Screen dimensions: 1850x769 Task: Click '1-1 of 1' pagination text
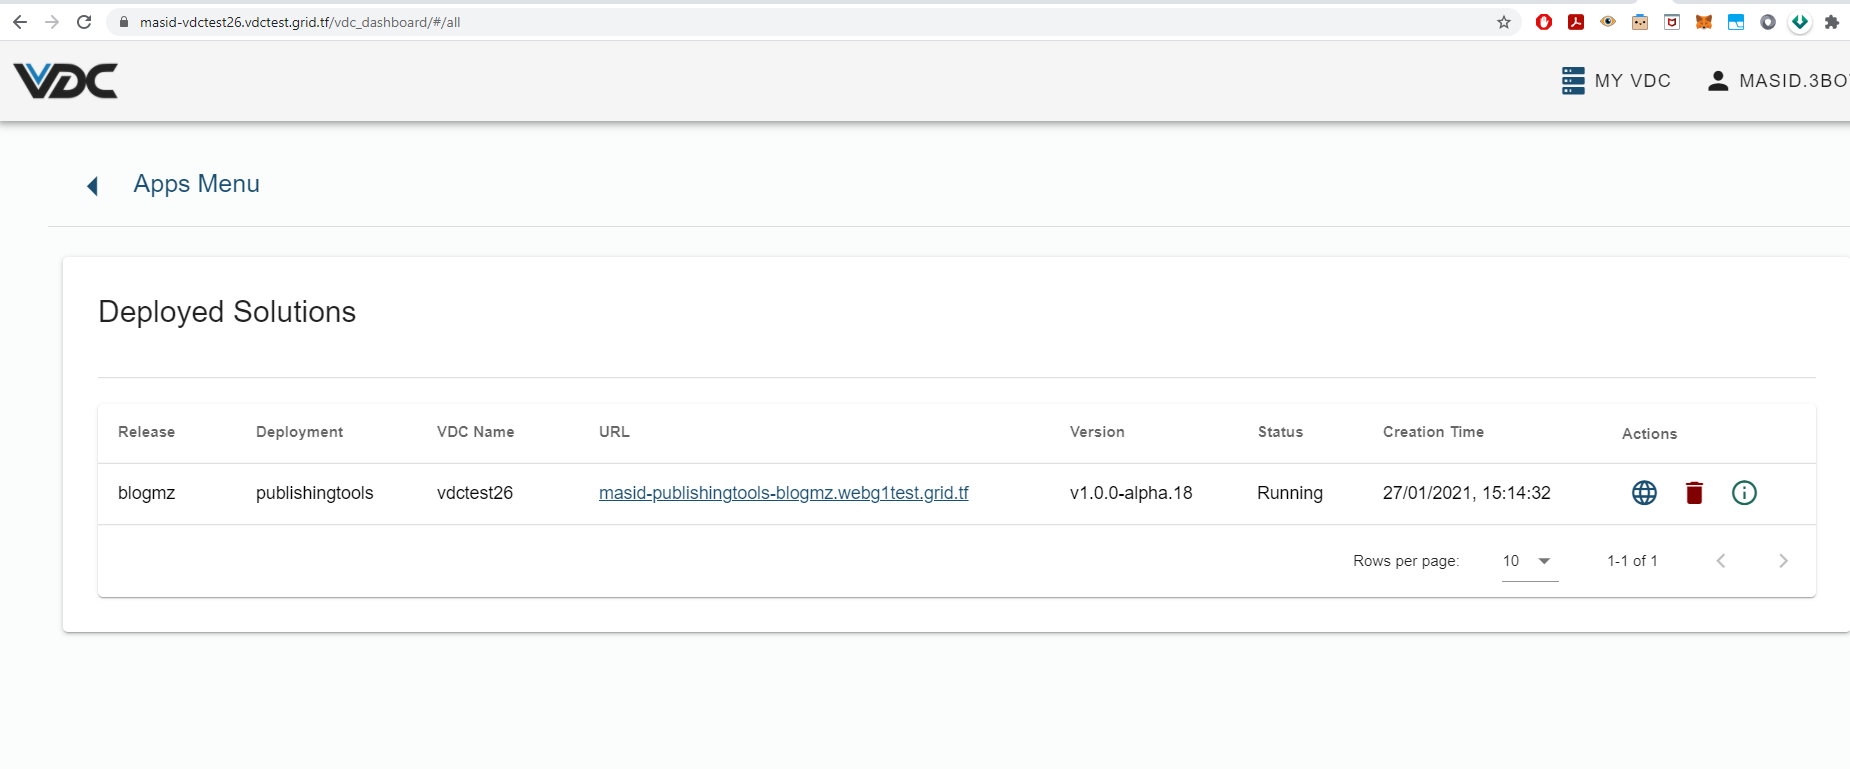(x=1632, y=561)
